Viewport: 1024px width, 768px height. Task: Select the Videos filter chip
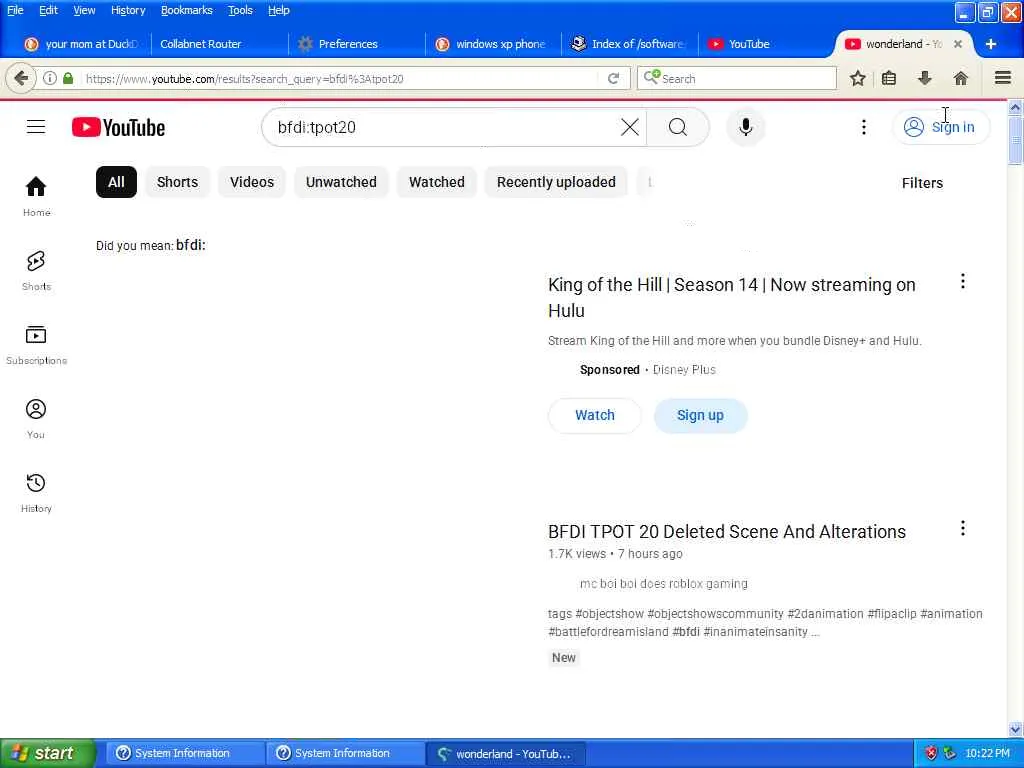pos(252,182)
